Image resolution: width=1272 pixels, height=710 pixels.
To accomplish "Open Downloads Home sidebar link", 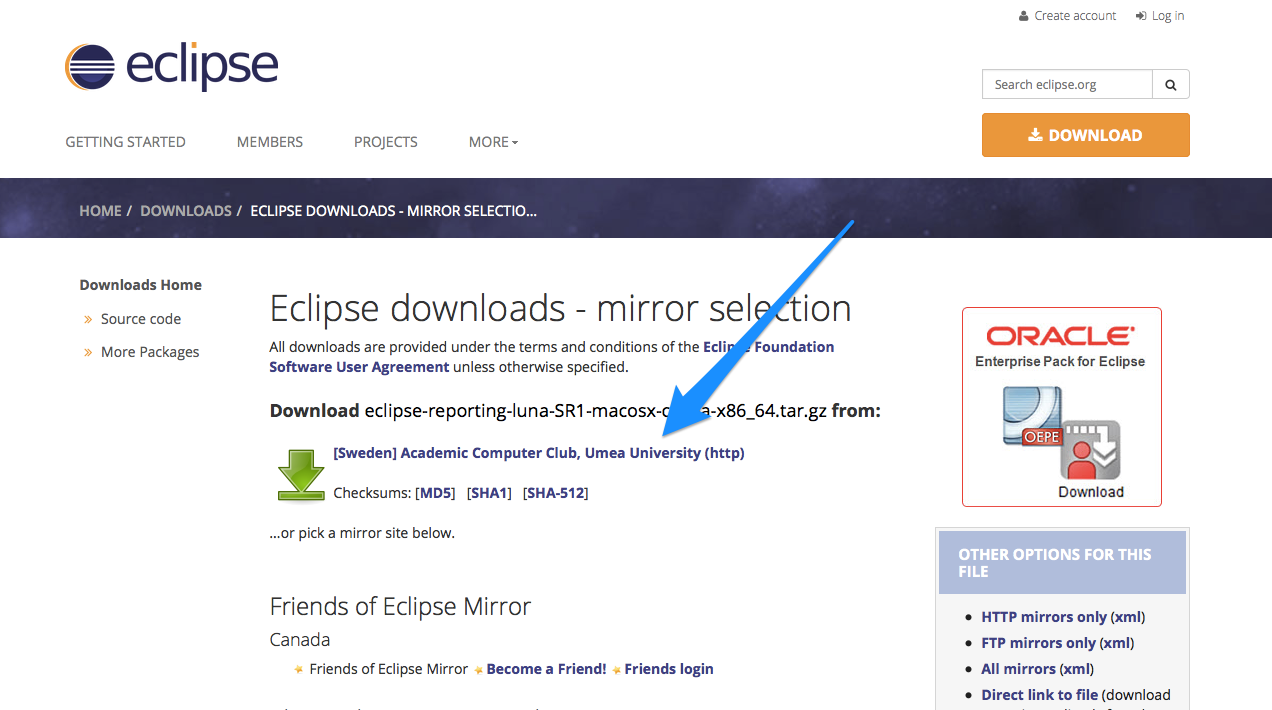I will click(x=141, y=285).
